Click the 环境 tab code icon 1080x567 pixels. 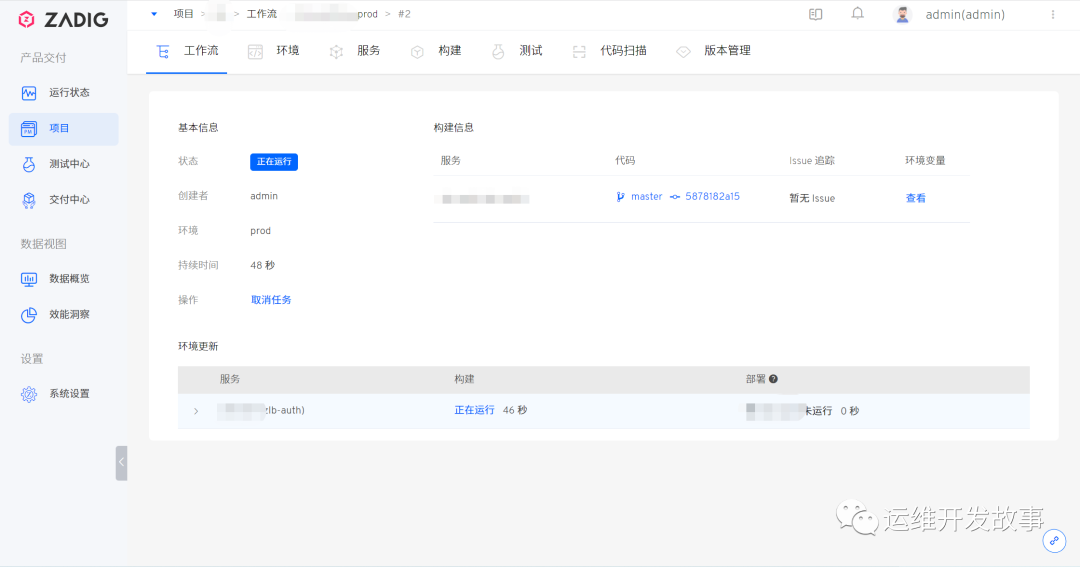pos(256,52)
